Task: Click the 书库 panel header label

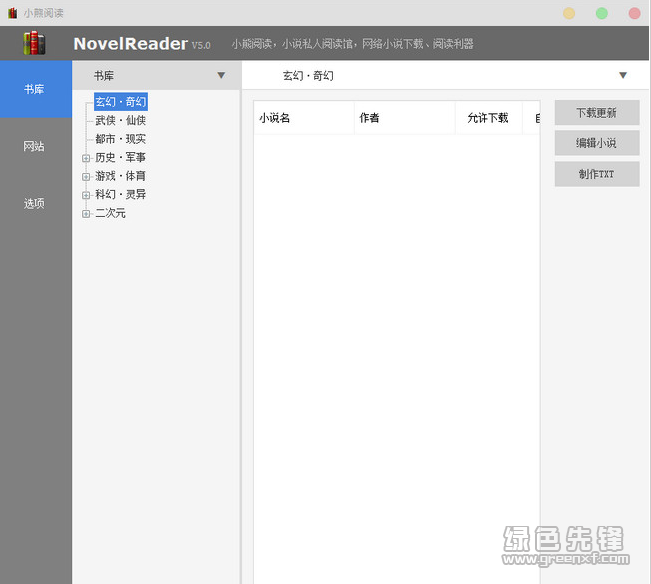Action: click(x=104, y=76)
